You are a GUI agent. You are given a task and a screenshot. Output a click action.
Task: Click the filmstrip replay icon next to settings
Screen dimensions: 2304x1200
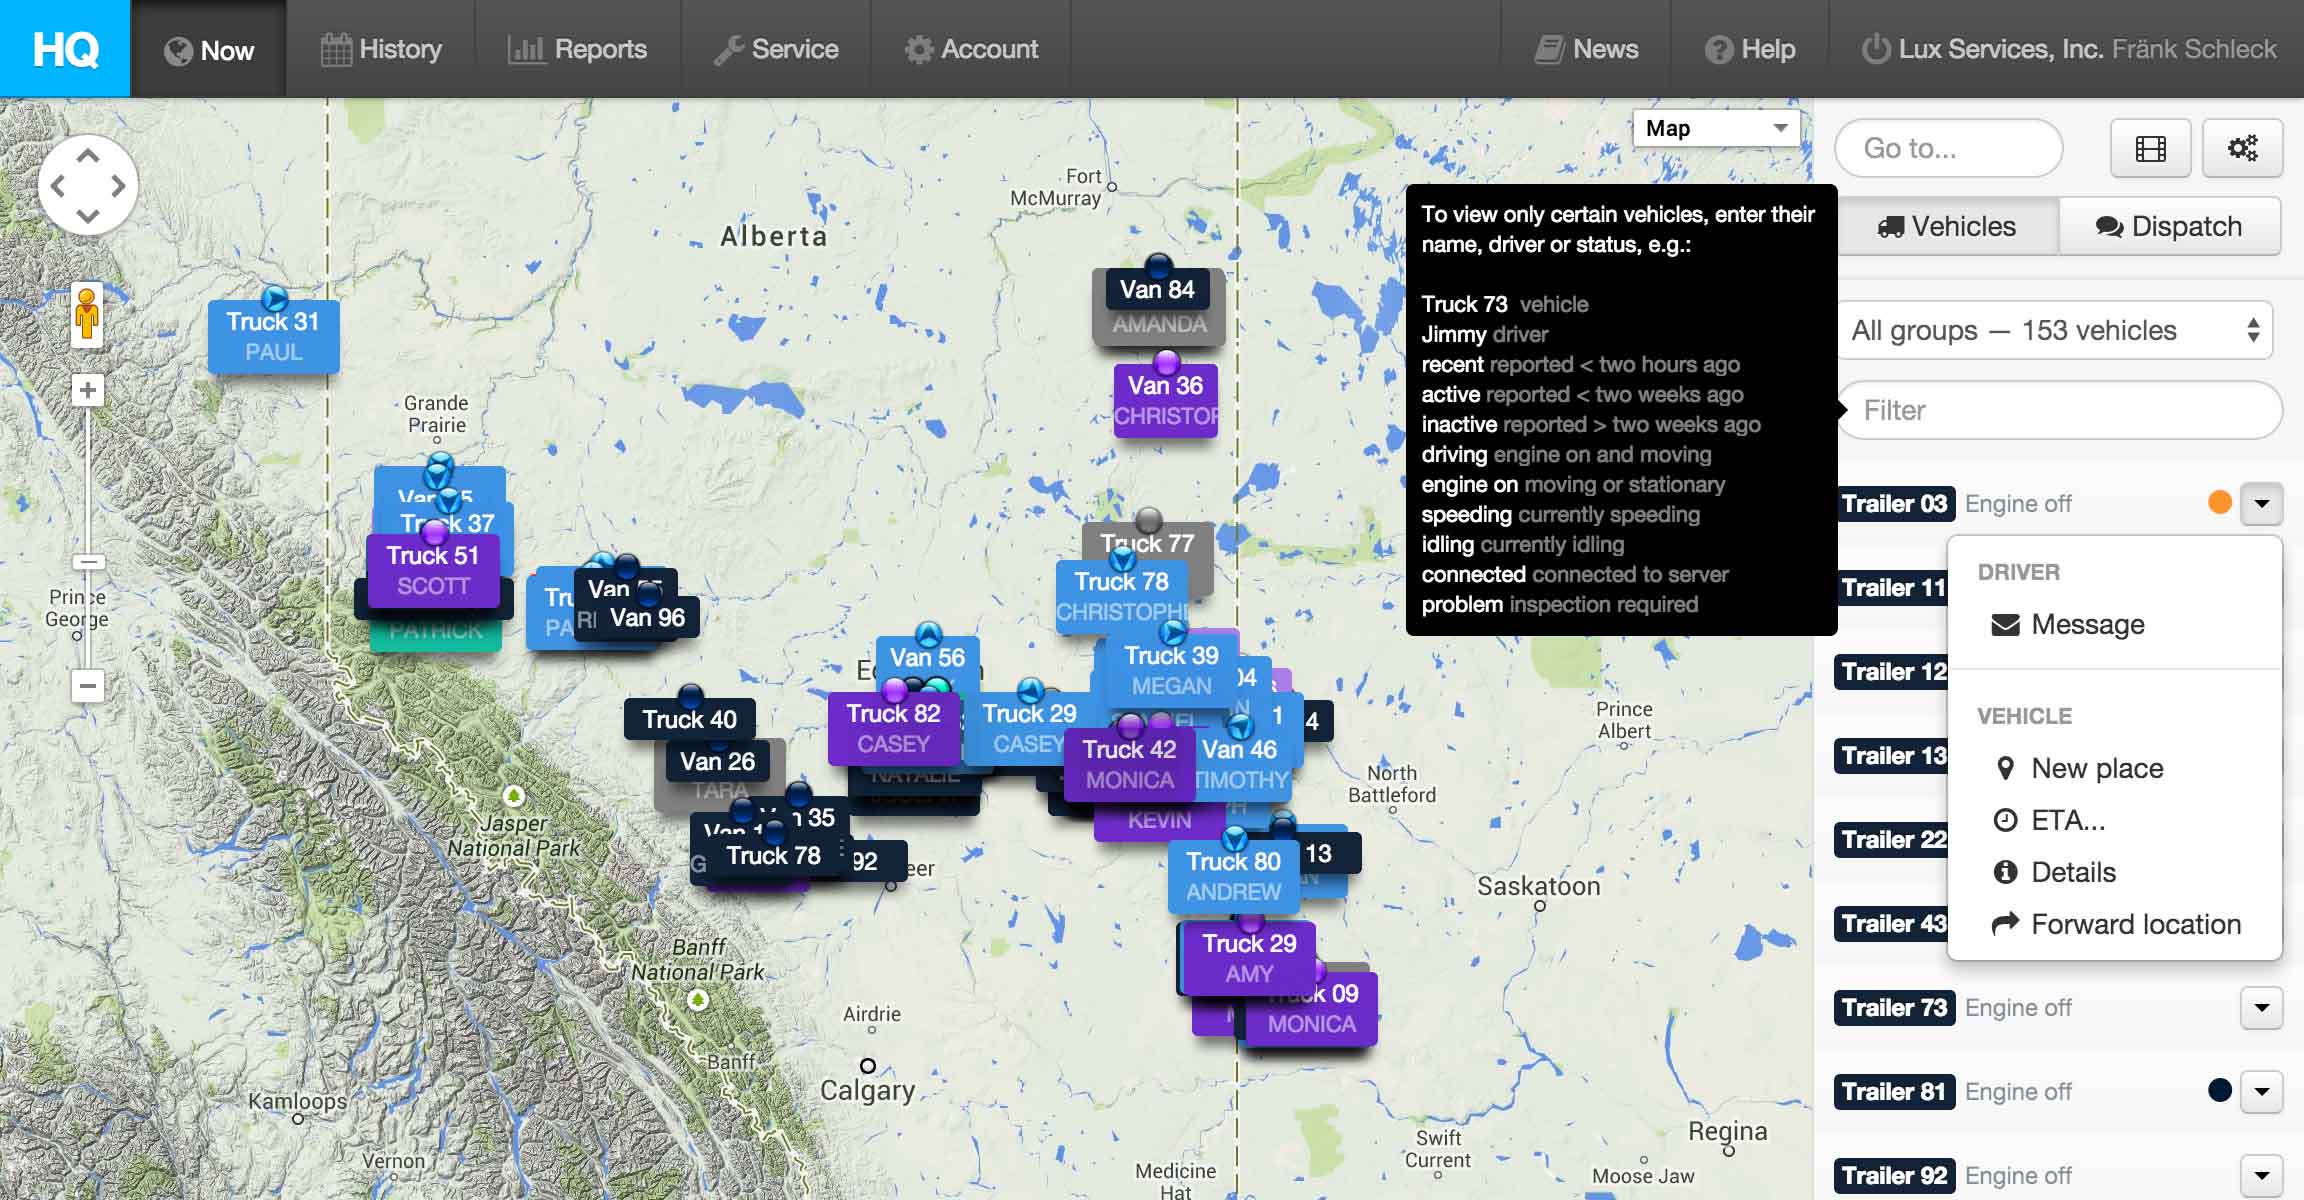pos(2150,147)
